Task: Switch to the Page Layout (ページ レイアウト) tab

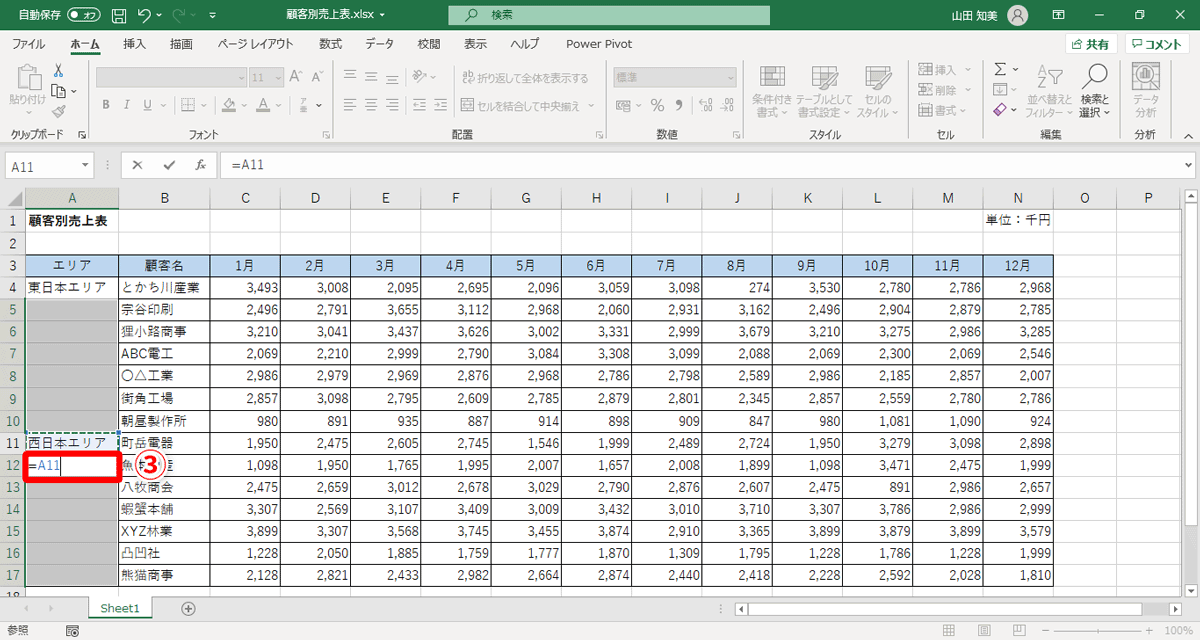Action: (255, 44)
